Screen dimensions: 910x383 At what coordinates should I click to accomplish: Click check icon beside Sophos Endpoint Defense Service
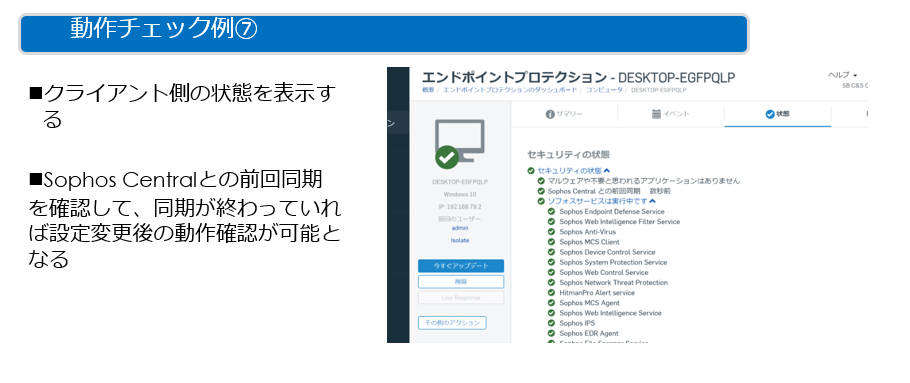coord(551,212)
